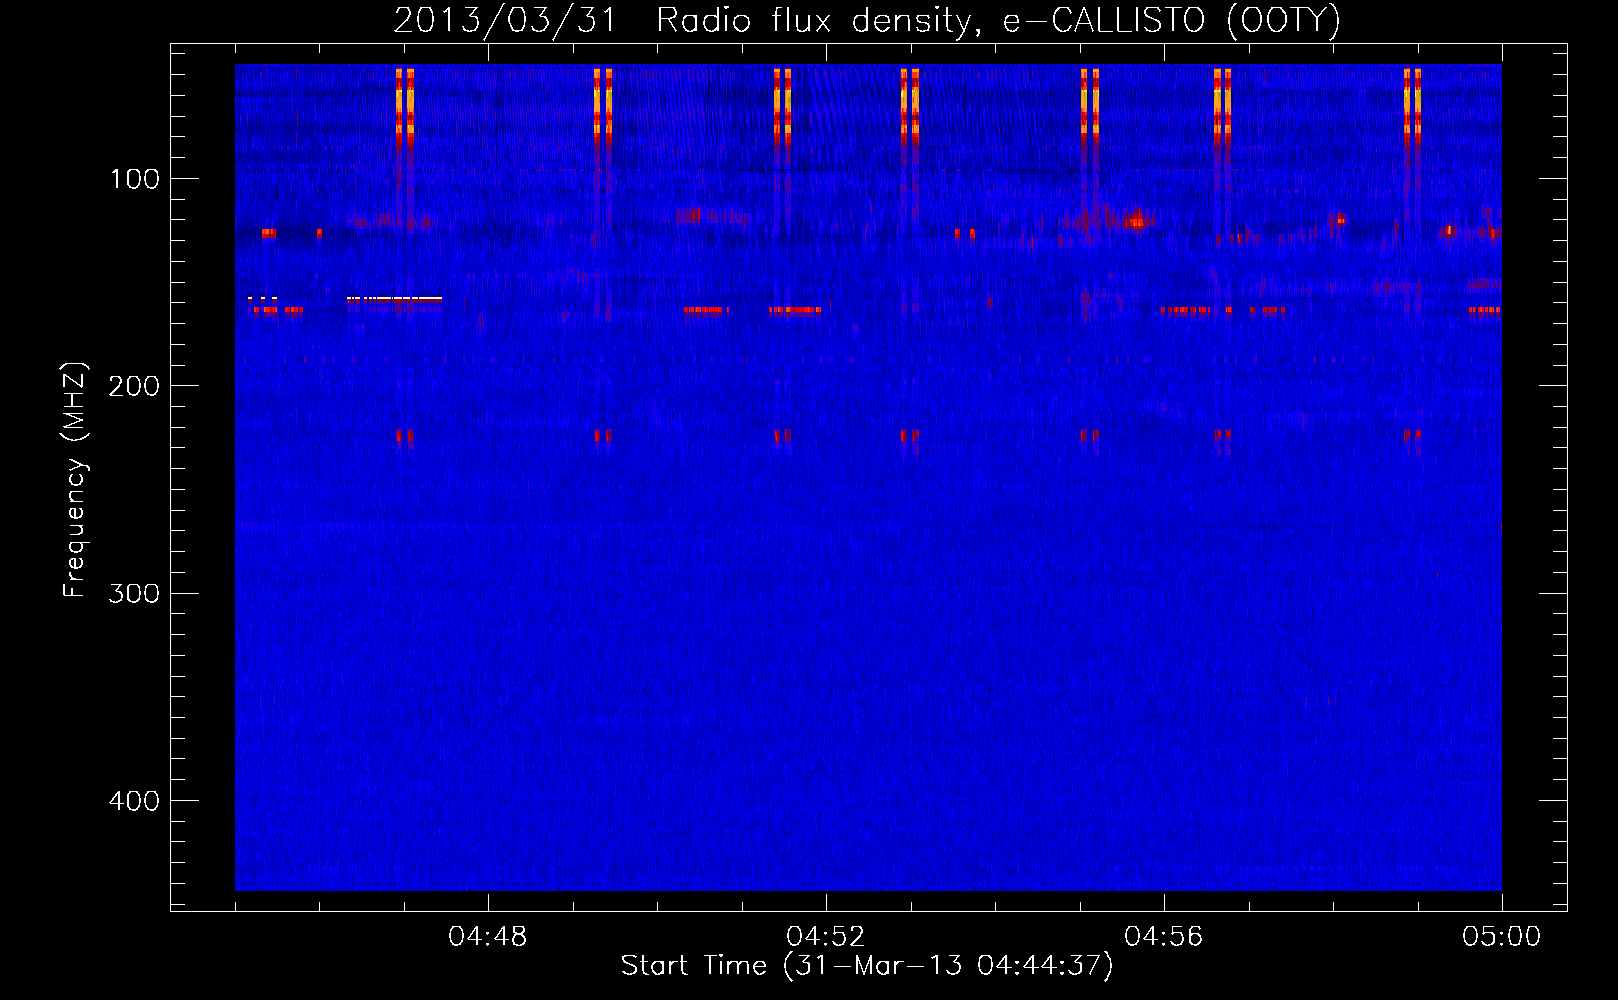The height and width of the screenshot is (1000, 1618).
Task: Select the 200 frequency tick label
Action: tap(135, 386)
